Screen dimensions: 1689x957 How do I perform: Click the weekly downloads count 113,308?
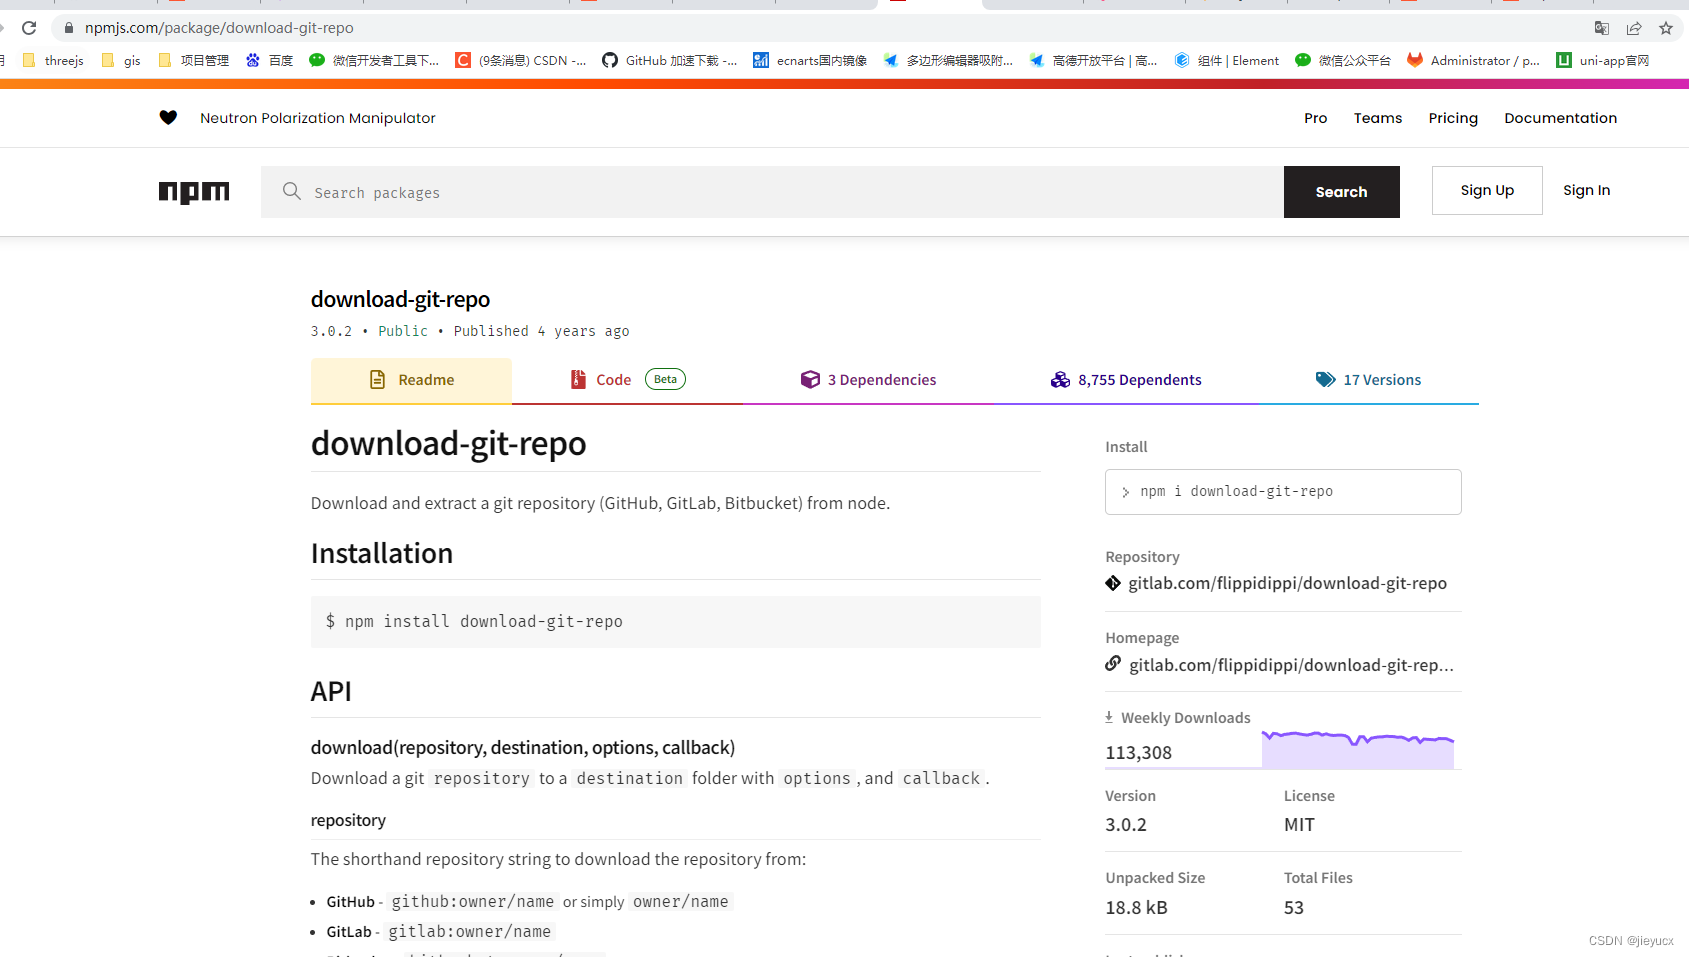pos(1138,753)
